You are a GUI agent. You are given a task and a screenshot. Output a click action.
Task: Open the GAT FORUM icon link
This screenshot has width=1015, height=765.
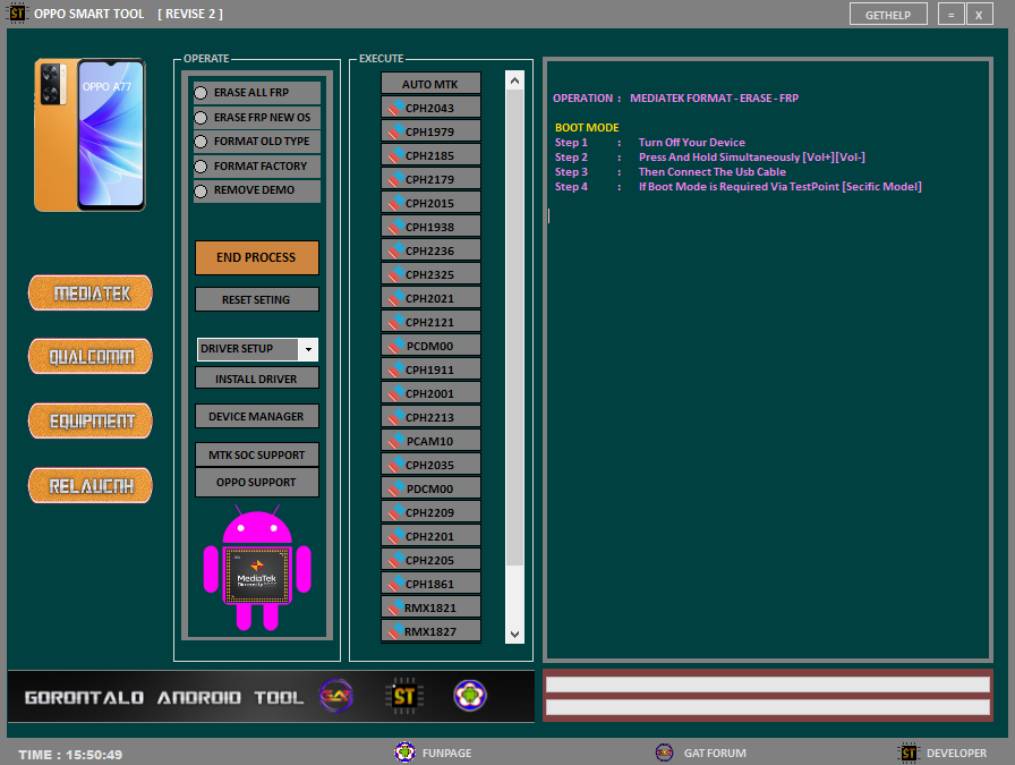tap(663, 752)
